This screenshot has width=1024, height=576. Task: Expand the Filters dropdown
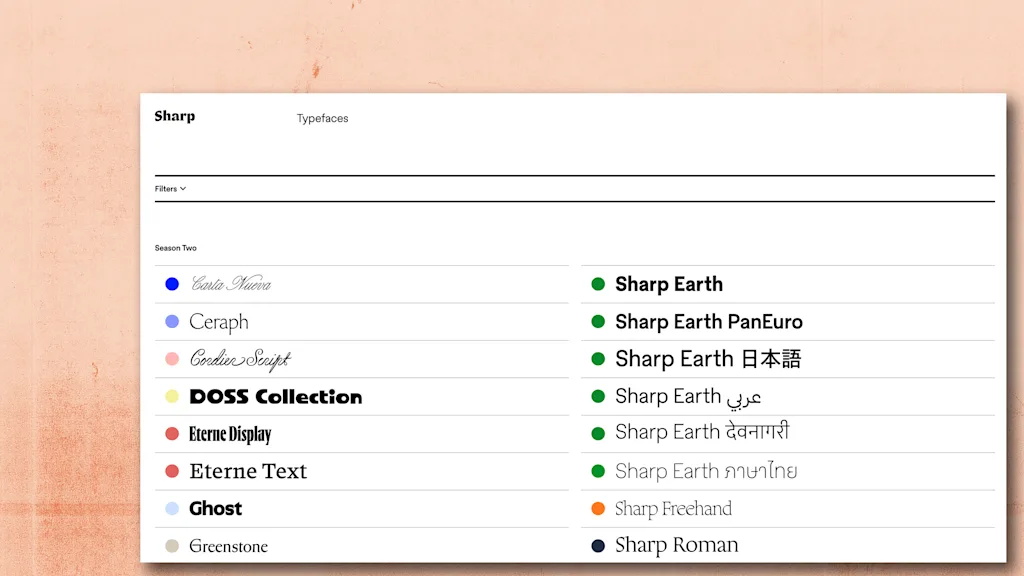(170, 188)
